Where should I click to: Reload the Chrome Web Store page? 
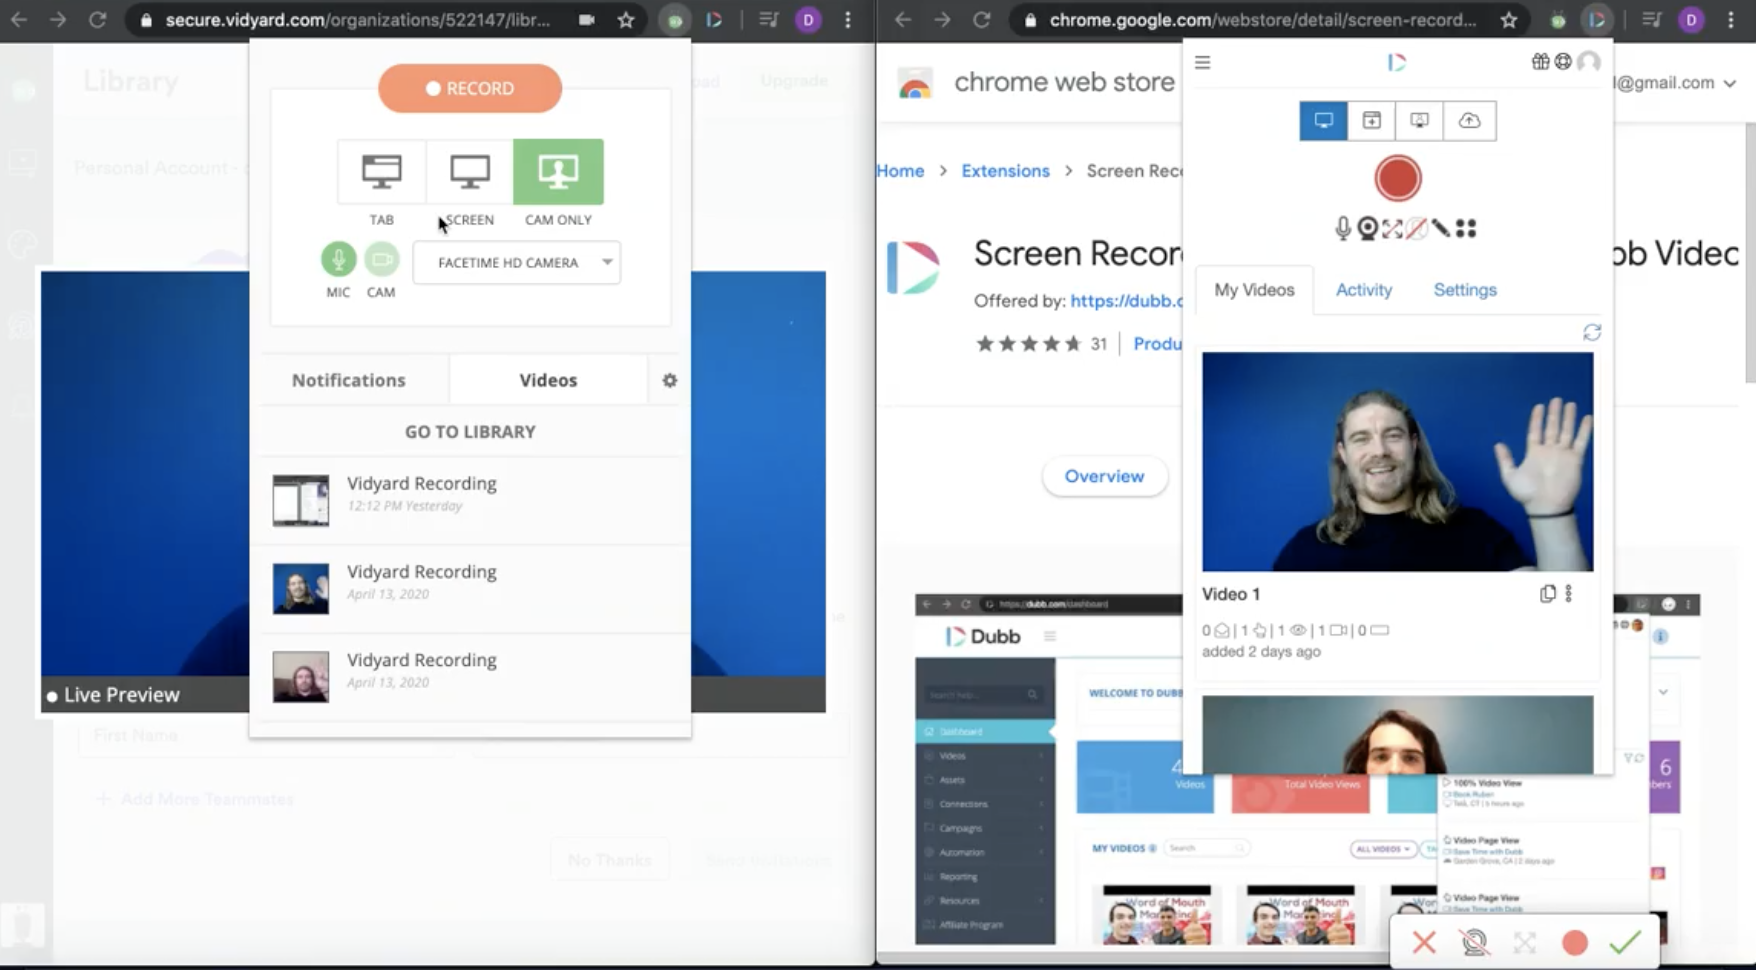tap(981, 20)
